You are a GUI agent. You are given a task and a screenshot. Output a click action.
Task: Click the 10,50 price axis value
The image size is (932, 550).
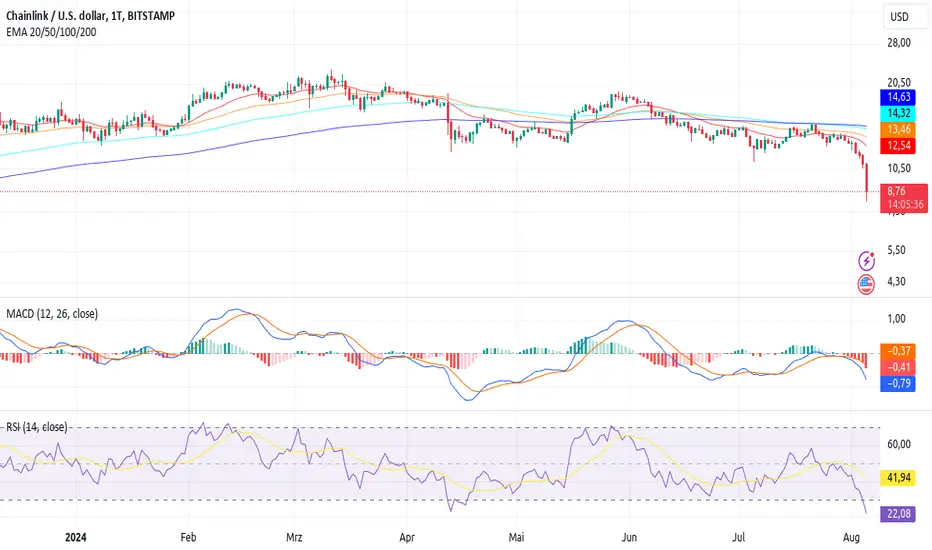(x=899, y=168)
